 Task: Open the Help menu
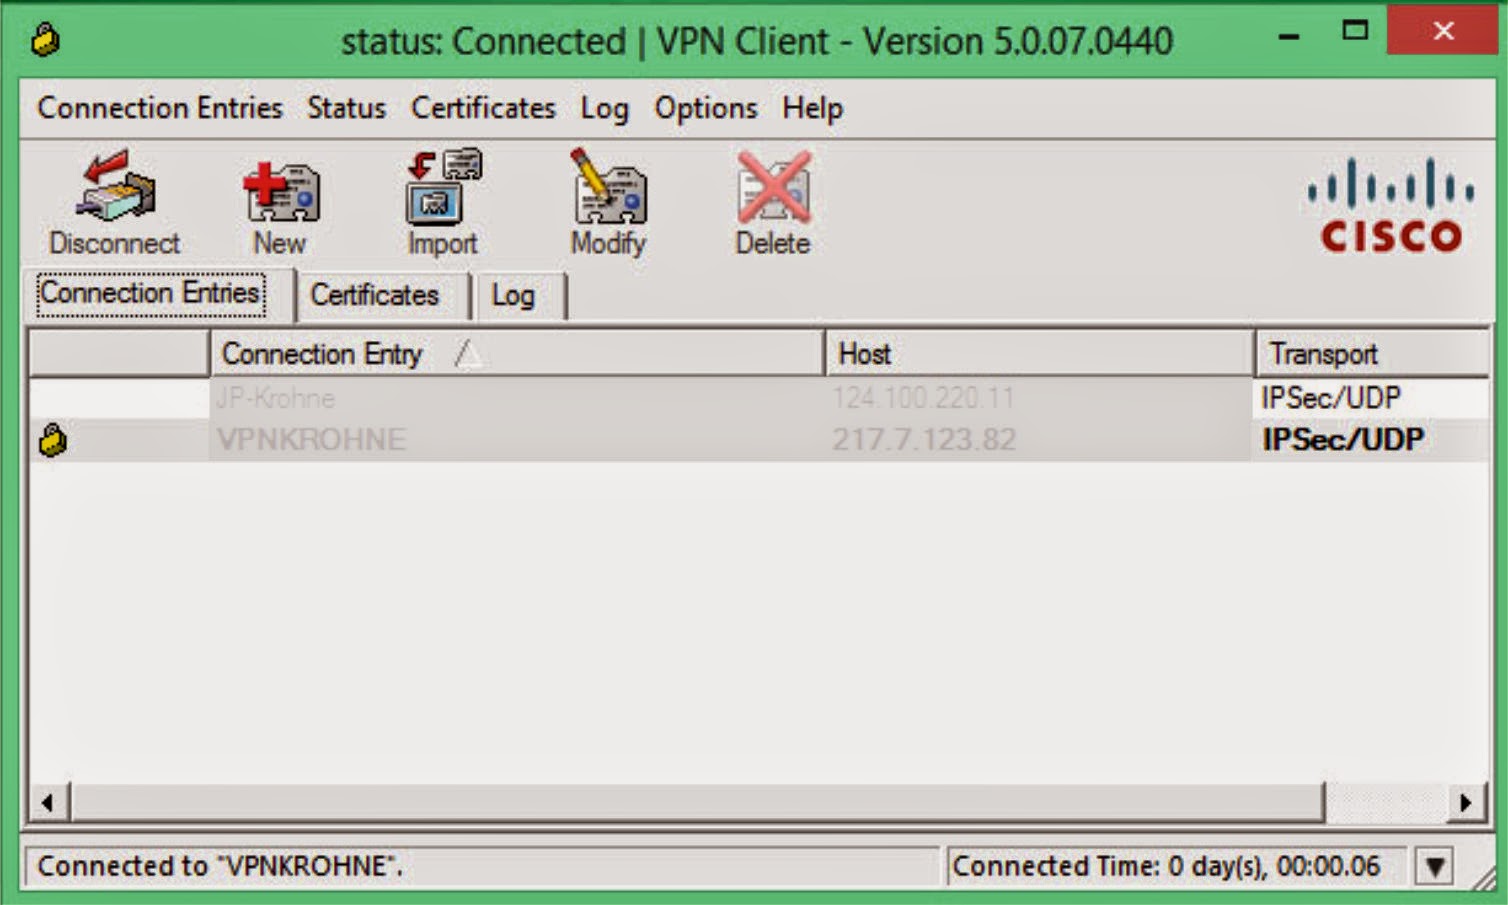[812, 108]
